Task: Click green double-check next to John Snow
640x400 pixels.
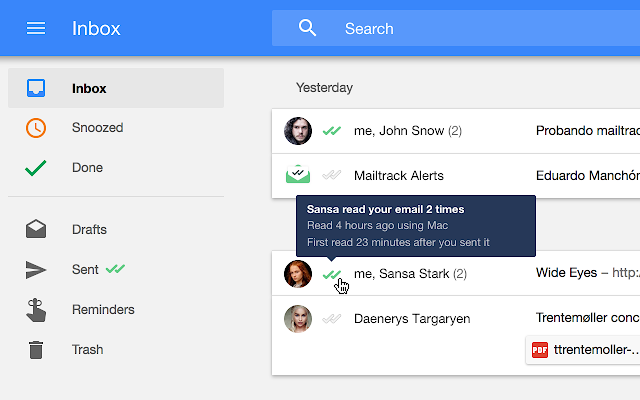Action: [x=331, y=131]
